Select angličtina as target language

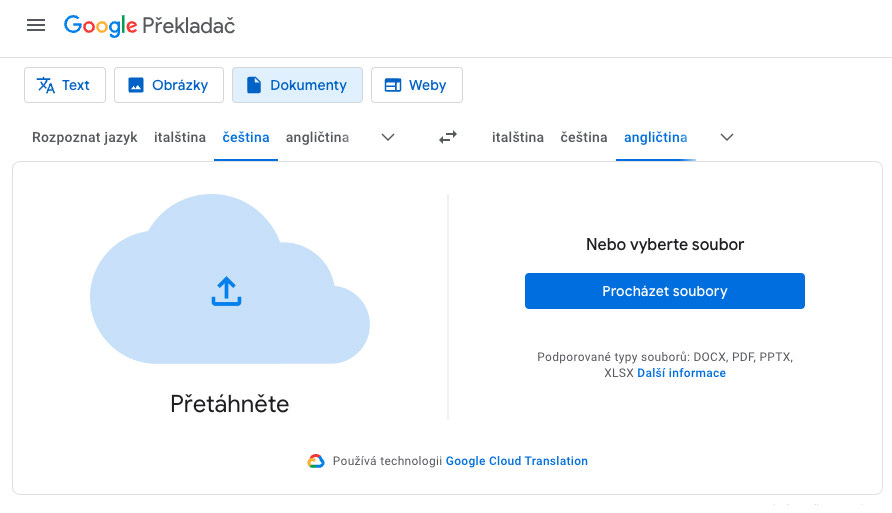coord(655,137)
